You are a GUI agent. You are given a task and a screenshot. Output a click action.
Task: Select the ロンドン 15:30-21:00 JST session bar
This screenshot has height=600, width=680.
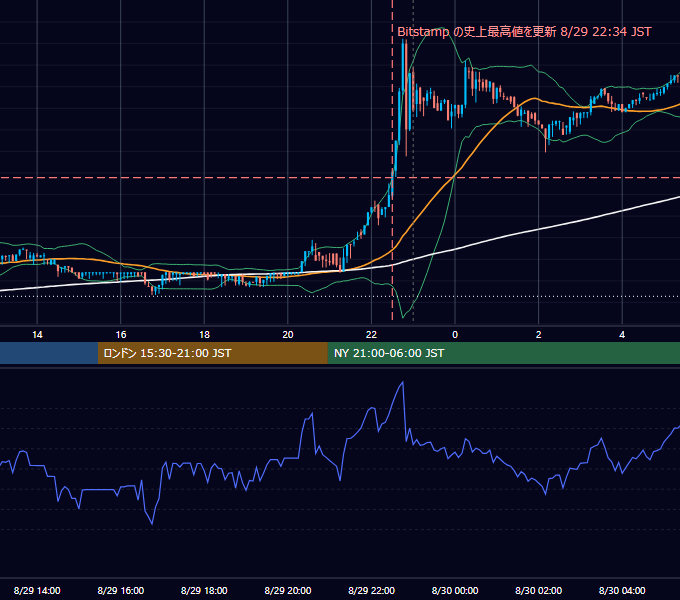212,353
